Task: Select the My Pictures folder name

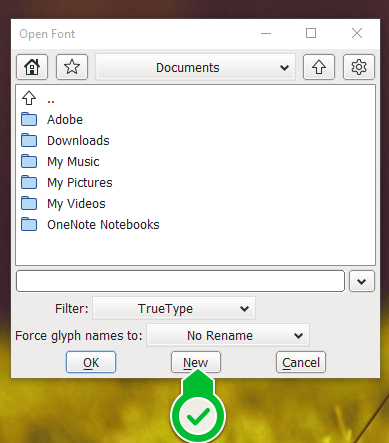Action: click(x=80, y=183)
